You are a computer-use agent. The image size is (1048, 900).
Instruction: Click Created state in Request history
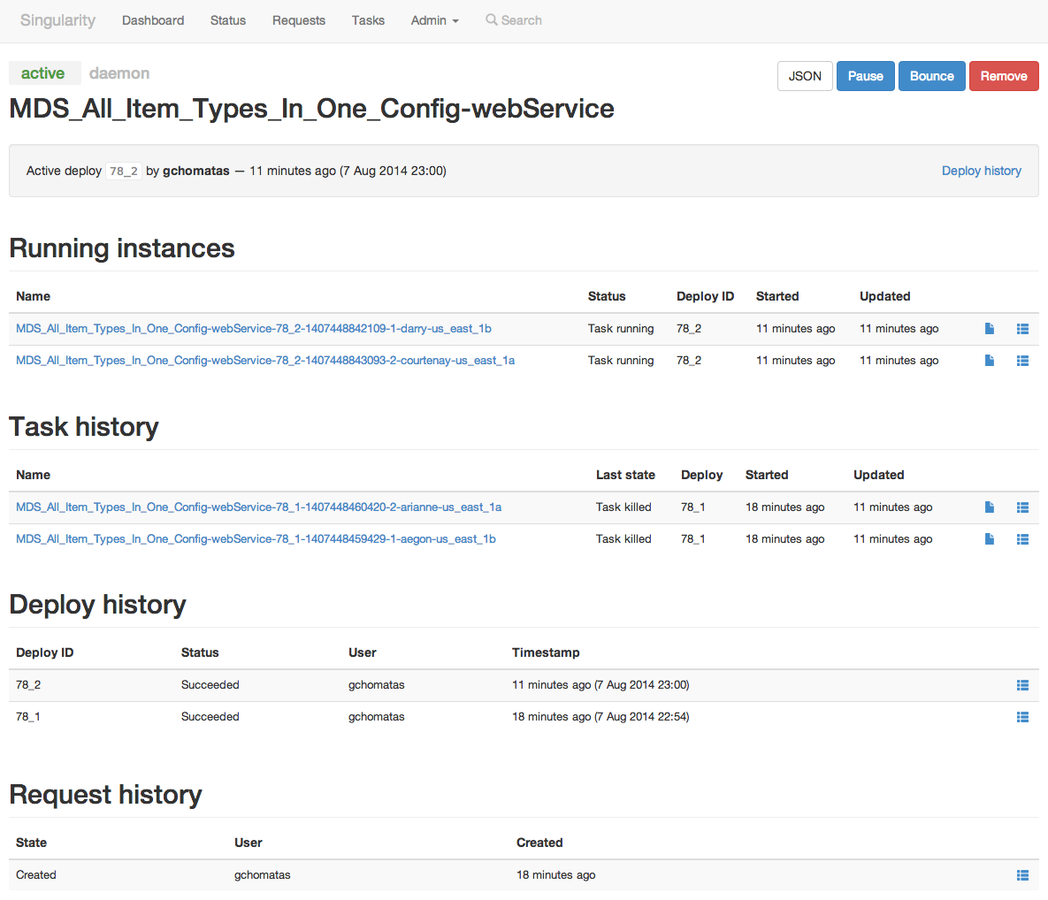[x=36, y=875]
